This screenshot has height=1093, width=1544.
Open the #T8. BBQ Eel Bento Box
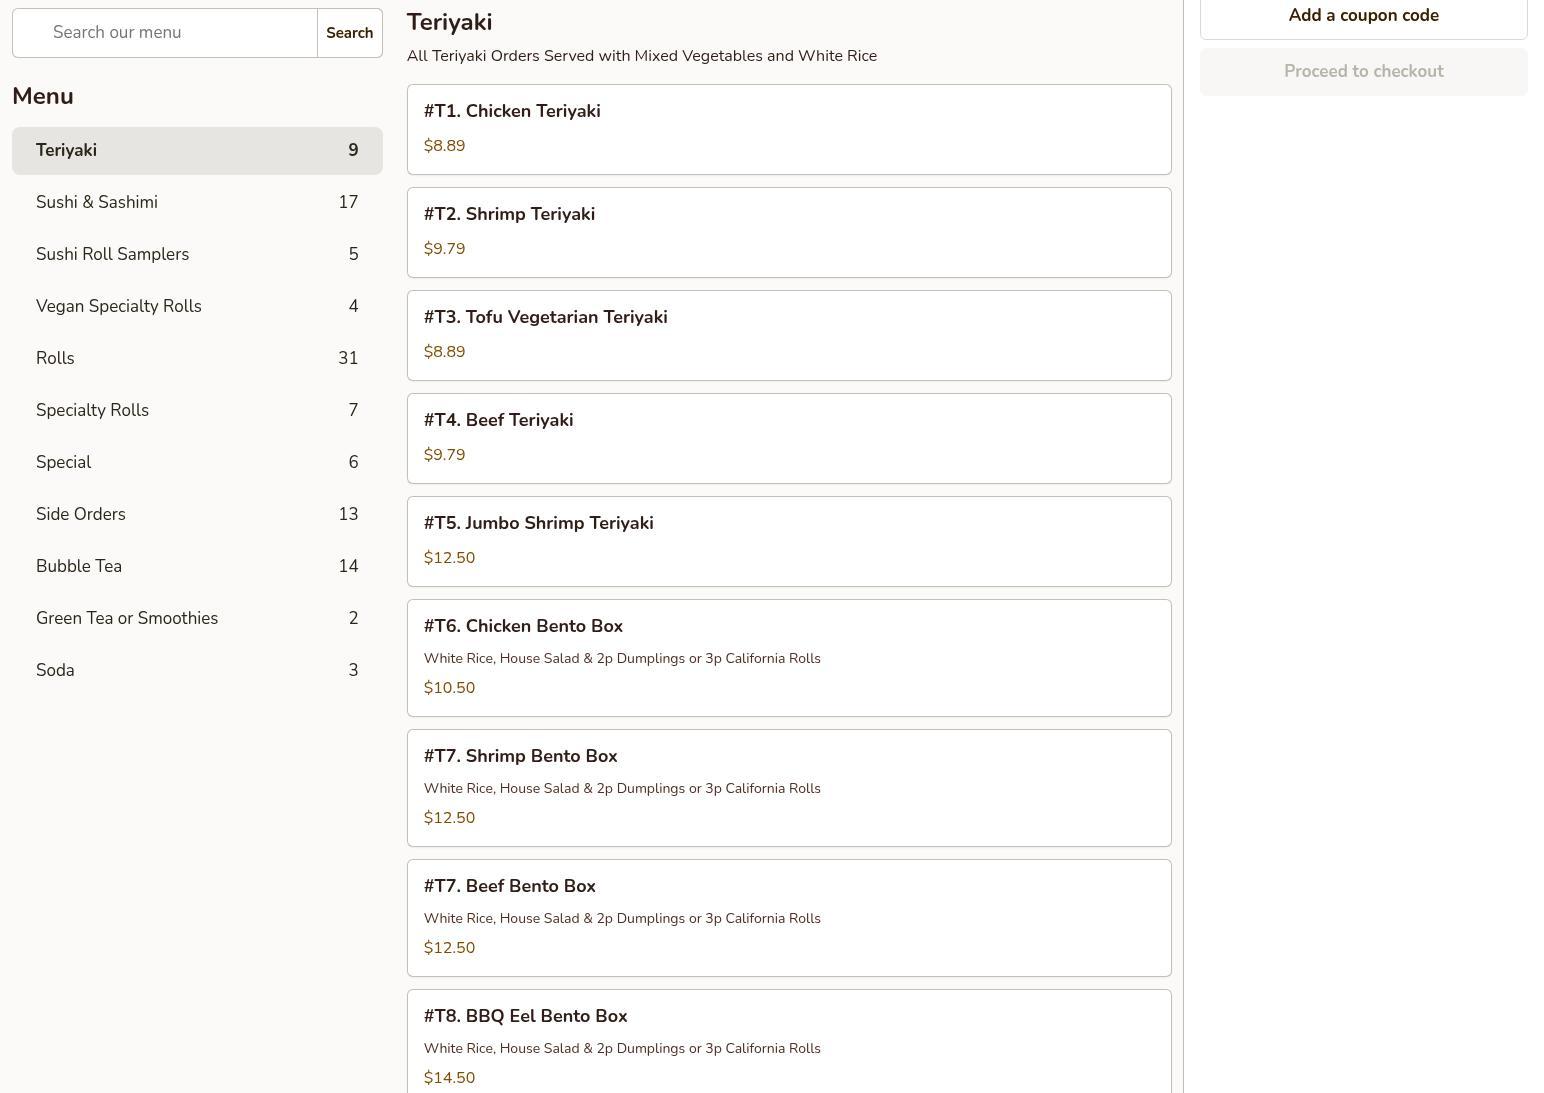(x=789, y=1042)
